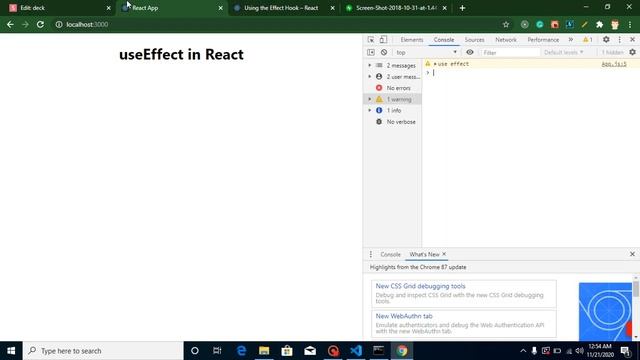Click the console prompt input line
The width and height of the screenshot is (640, 360).
click(531, 73)
